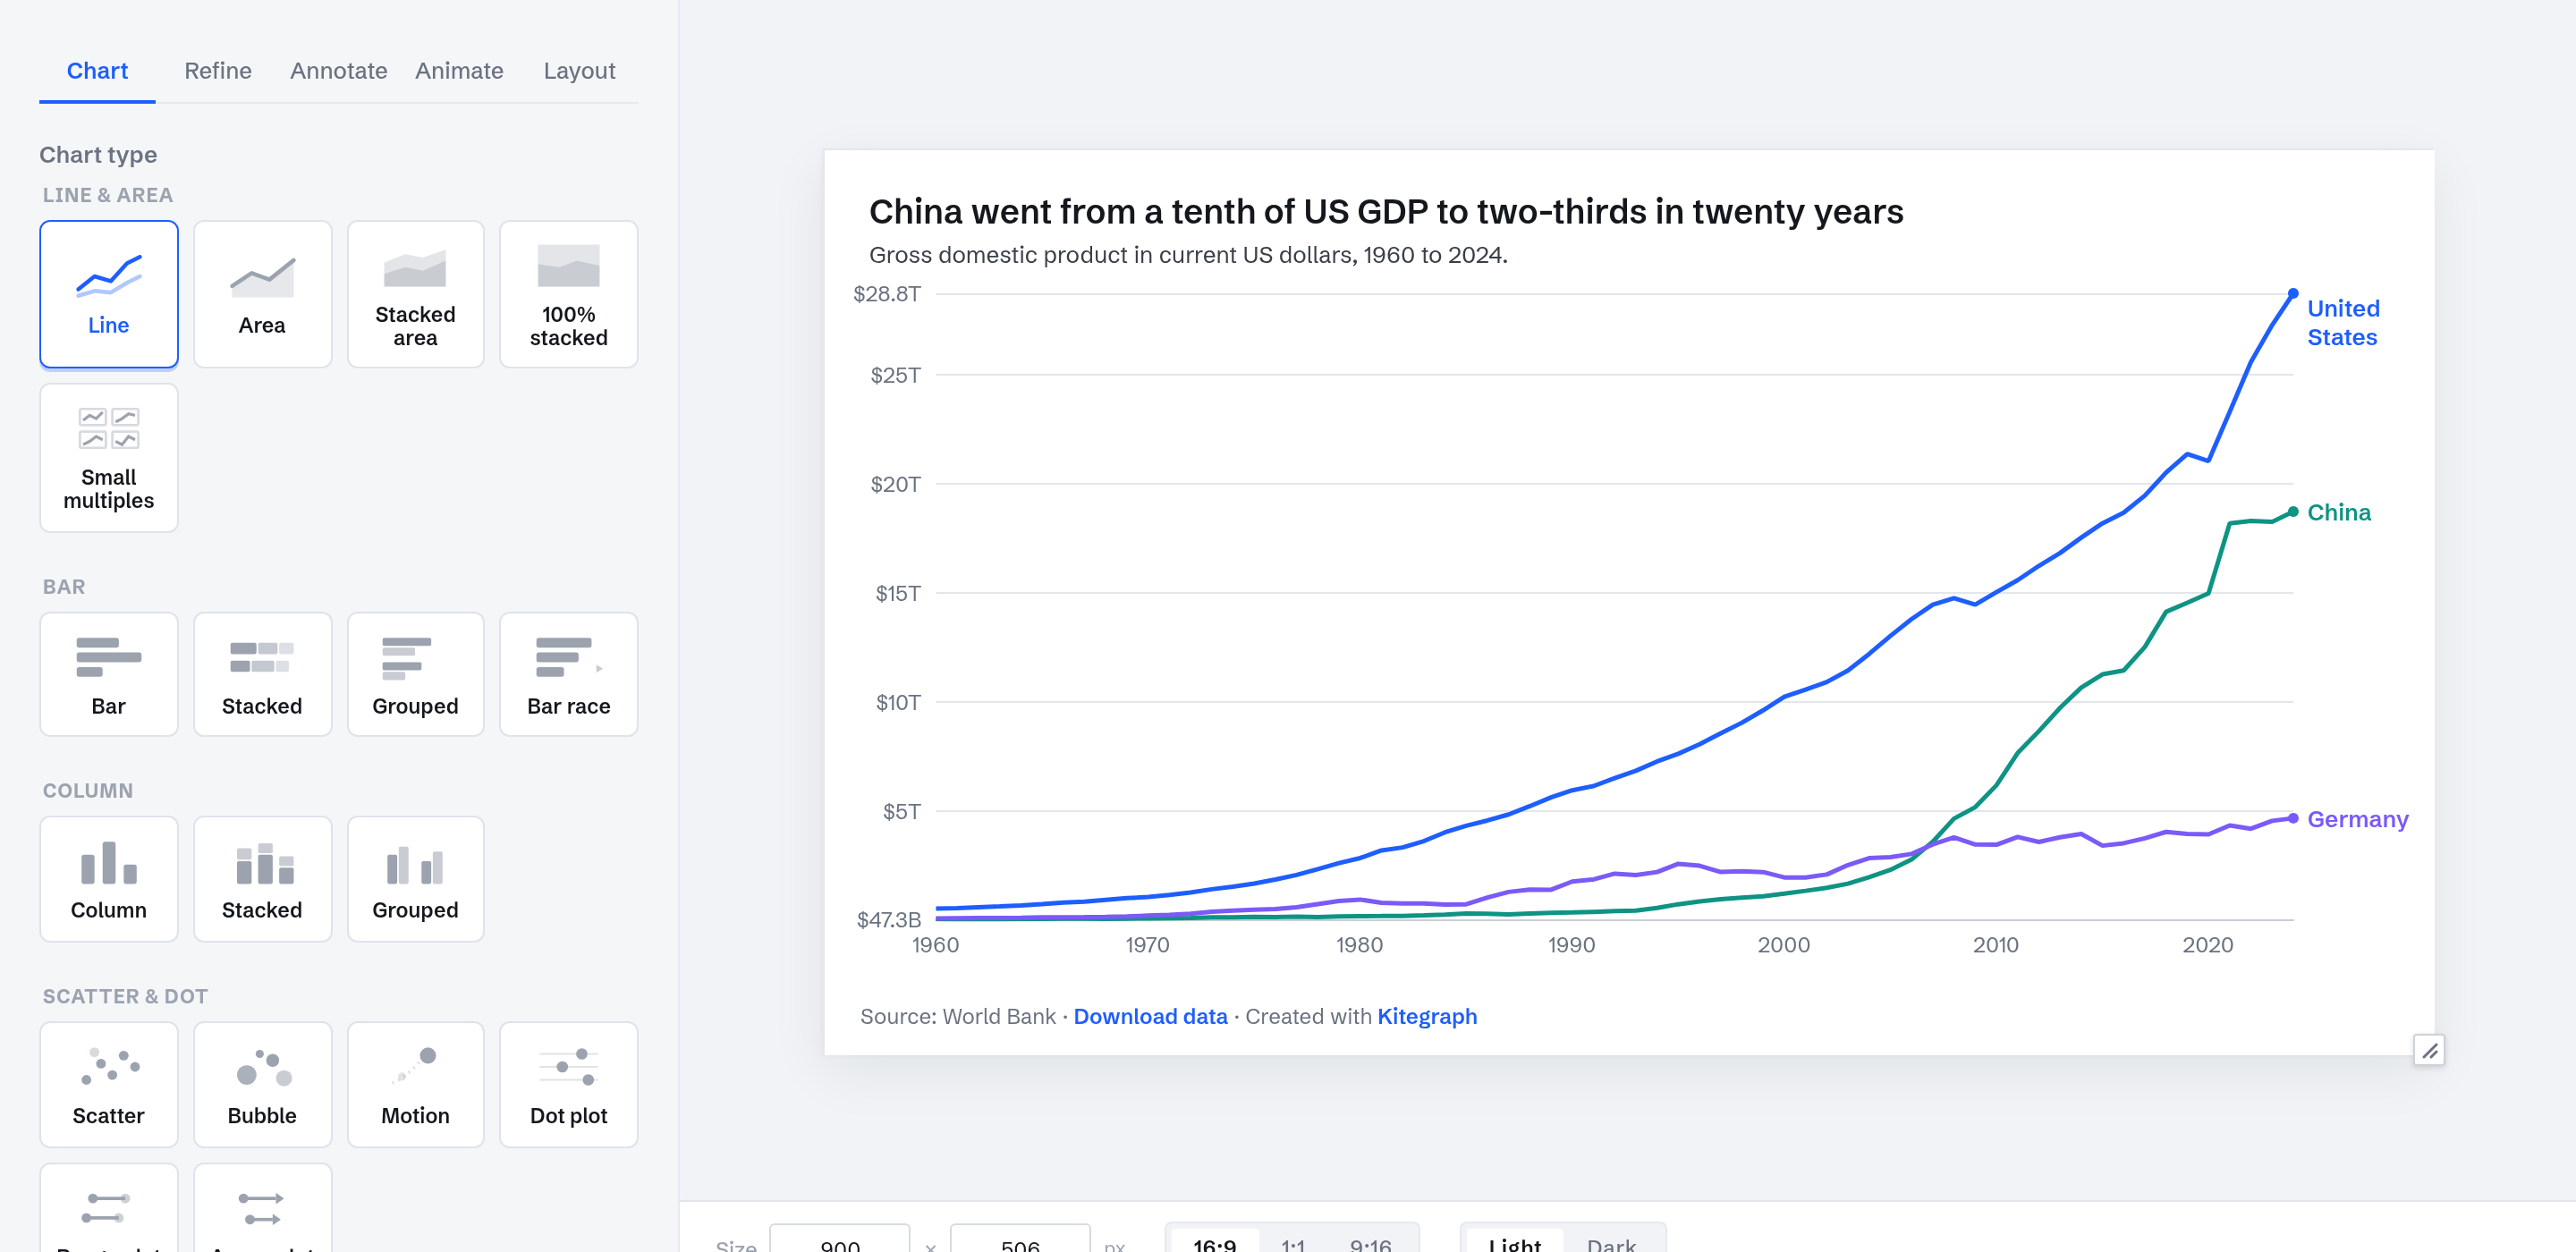The height and width of the screenshot is (1252, 2576).
Task: Click the Germany line endpoint dot
Action: (x=2293, y=818)
